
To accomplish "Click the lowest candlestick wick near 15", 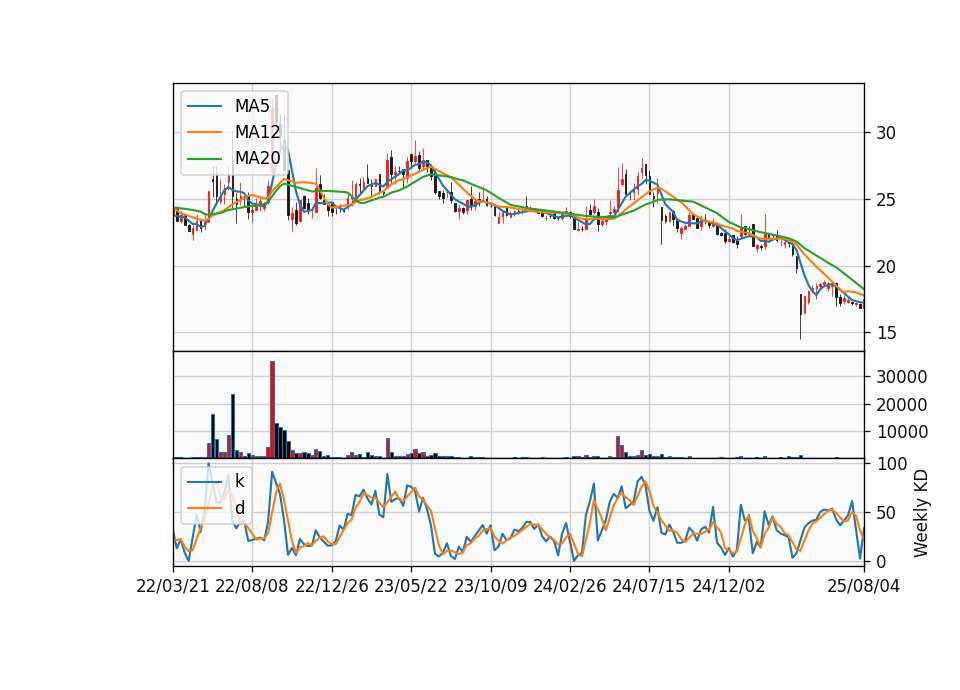I will [x=800, y=326].
